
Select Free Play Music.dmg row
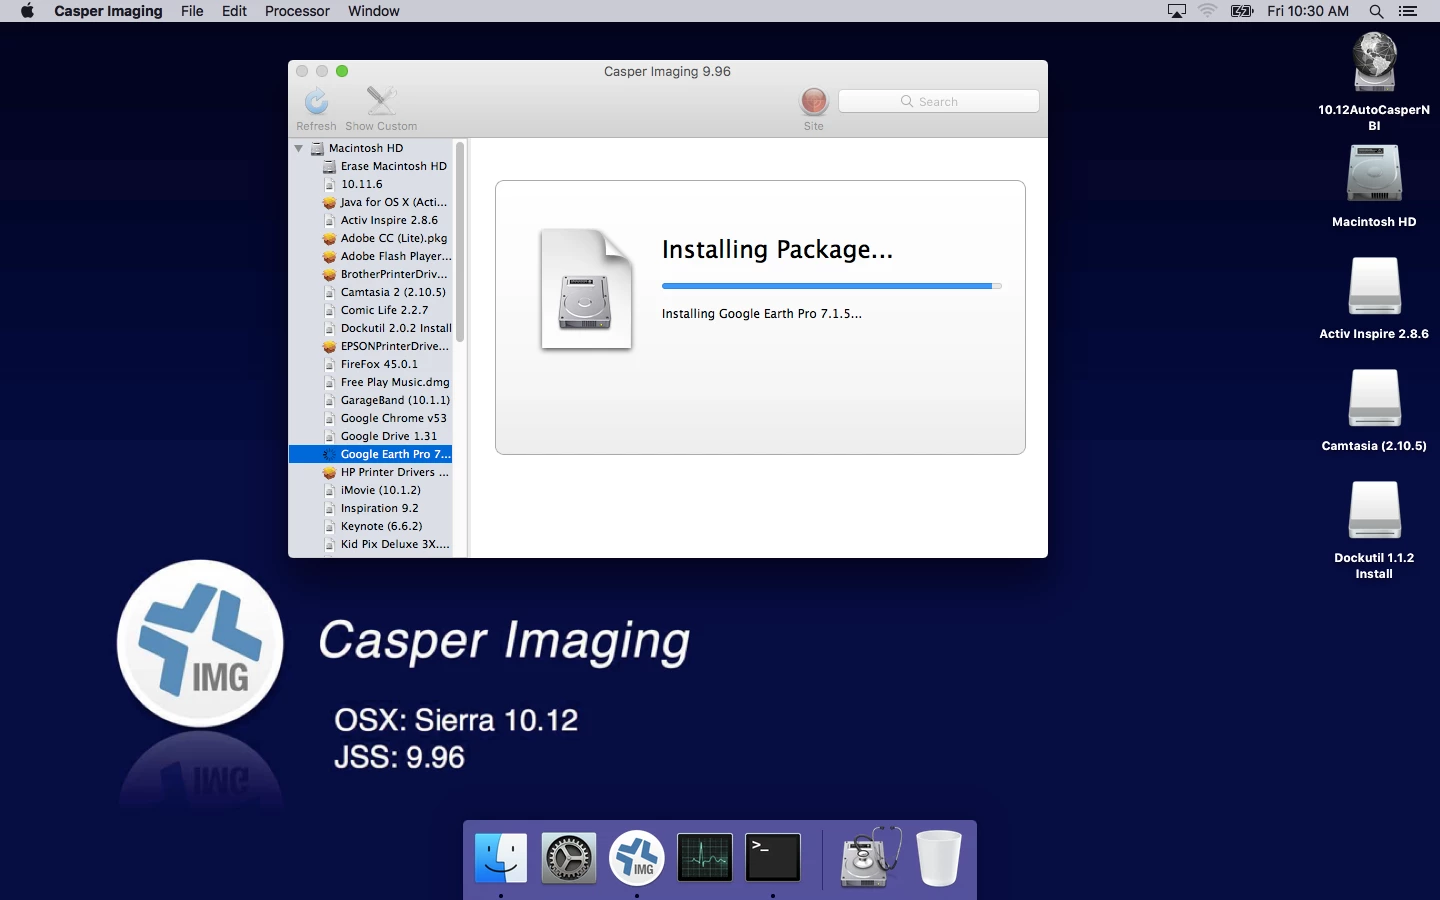371,382
